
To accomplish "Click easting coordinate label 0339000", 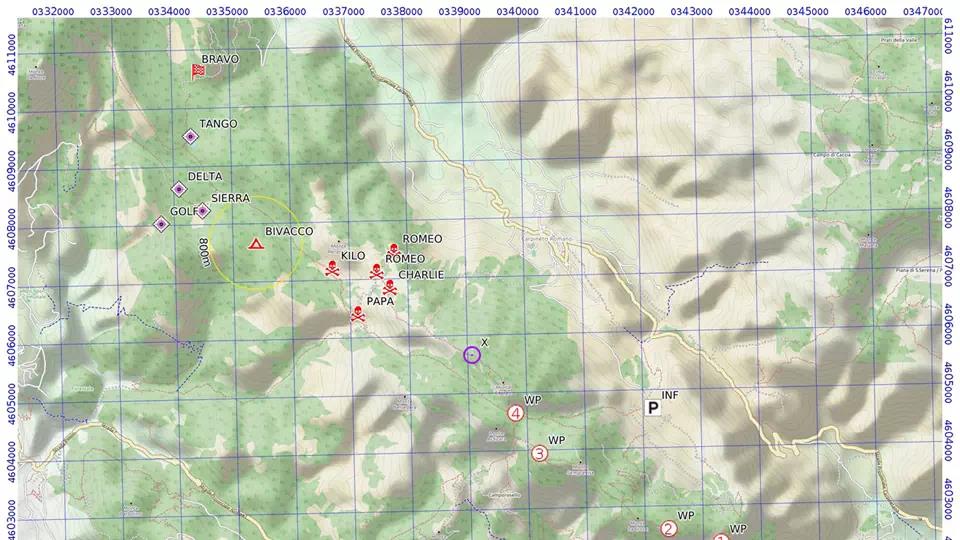I will tap(459, 12).
